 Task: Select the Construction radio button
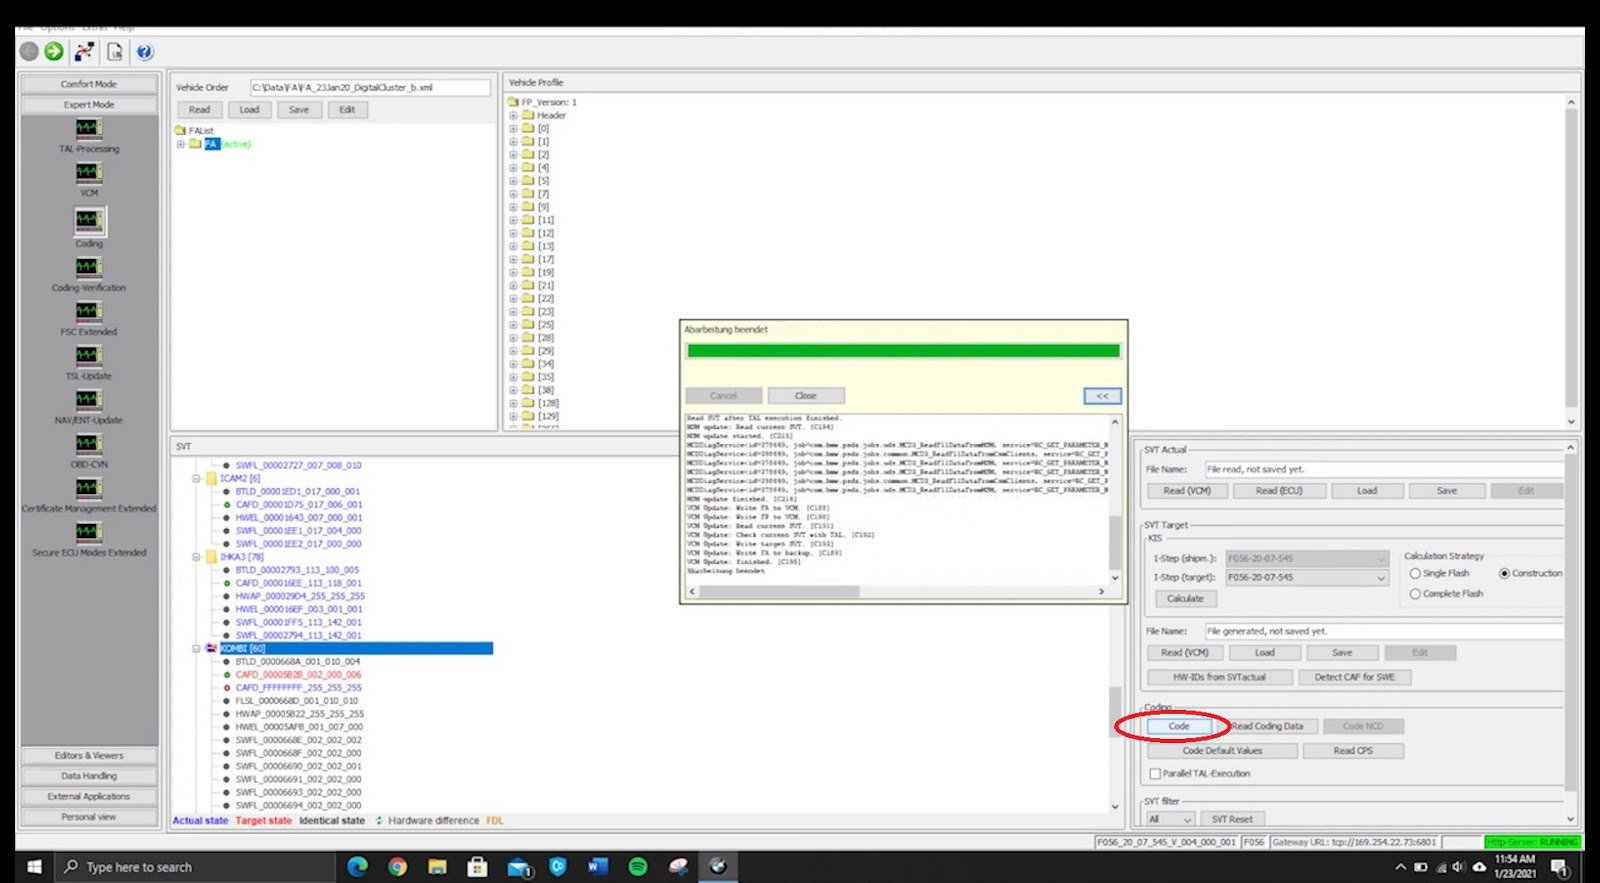click(1504, 574)
